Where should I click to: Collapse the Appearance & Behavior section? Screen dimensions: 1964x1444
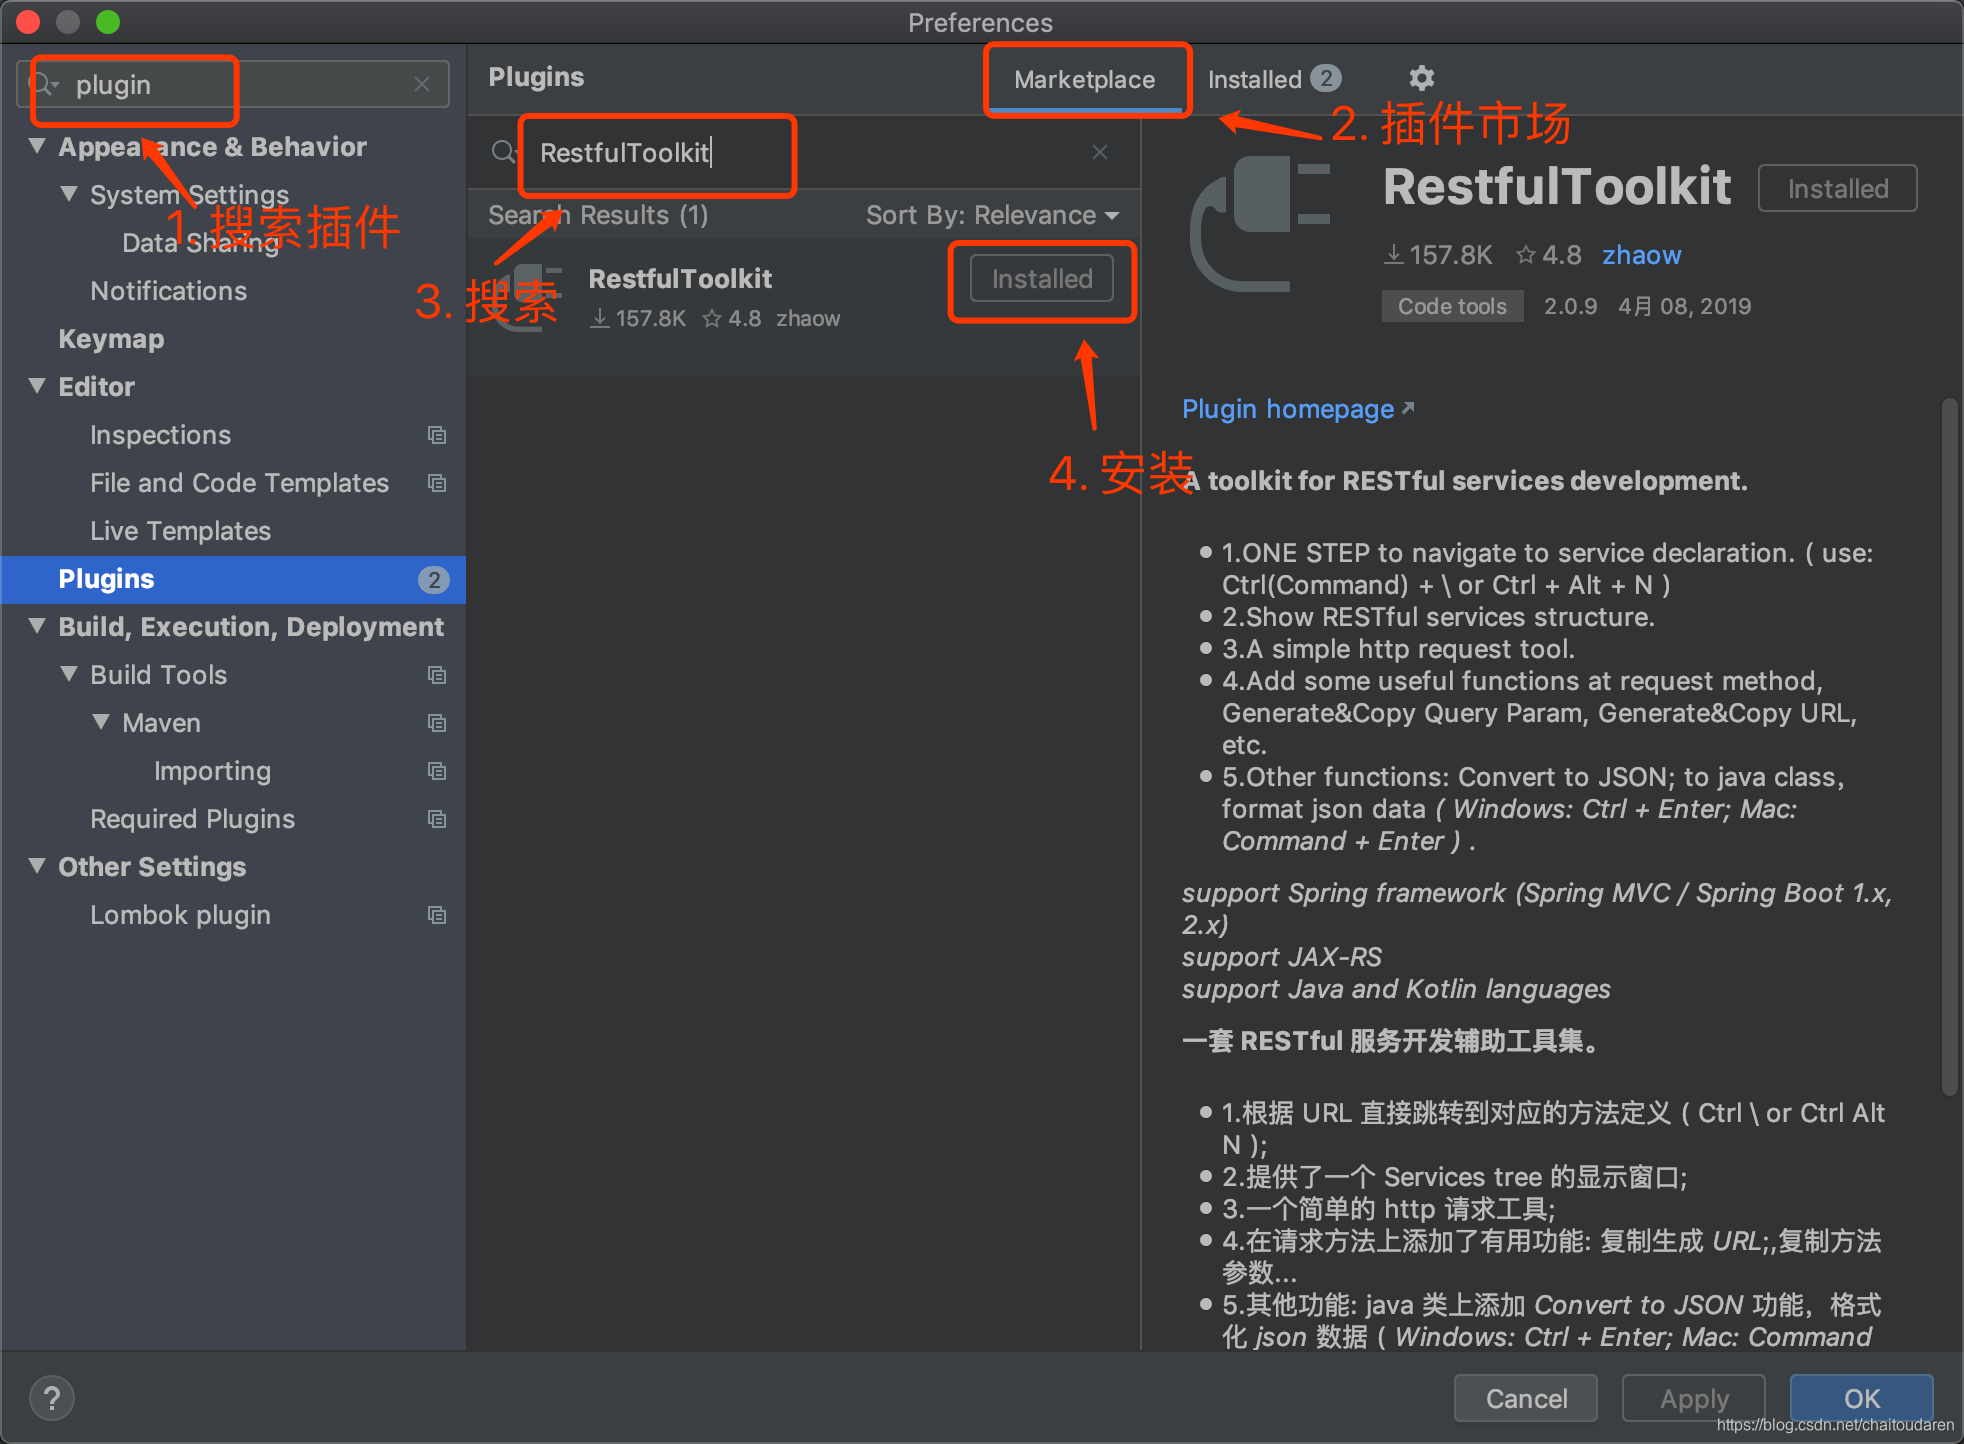(37, 146)
